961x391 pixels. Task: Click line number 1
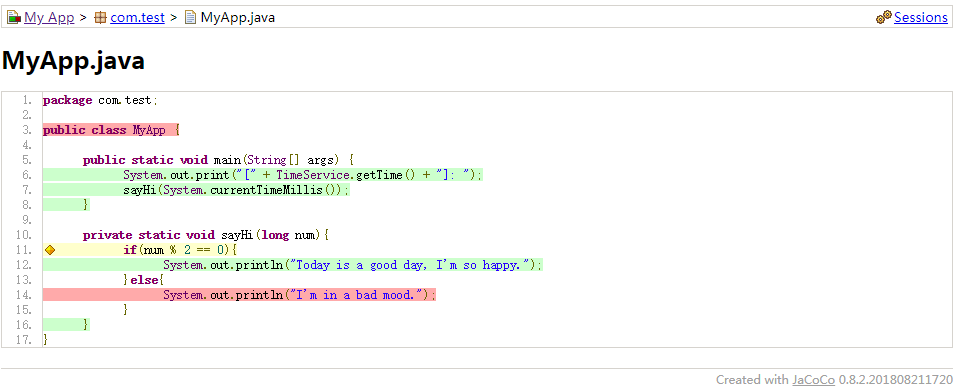[x=26, y=100]
